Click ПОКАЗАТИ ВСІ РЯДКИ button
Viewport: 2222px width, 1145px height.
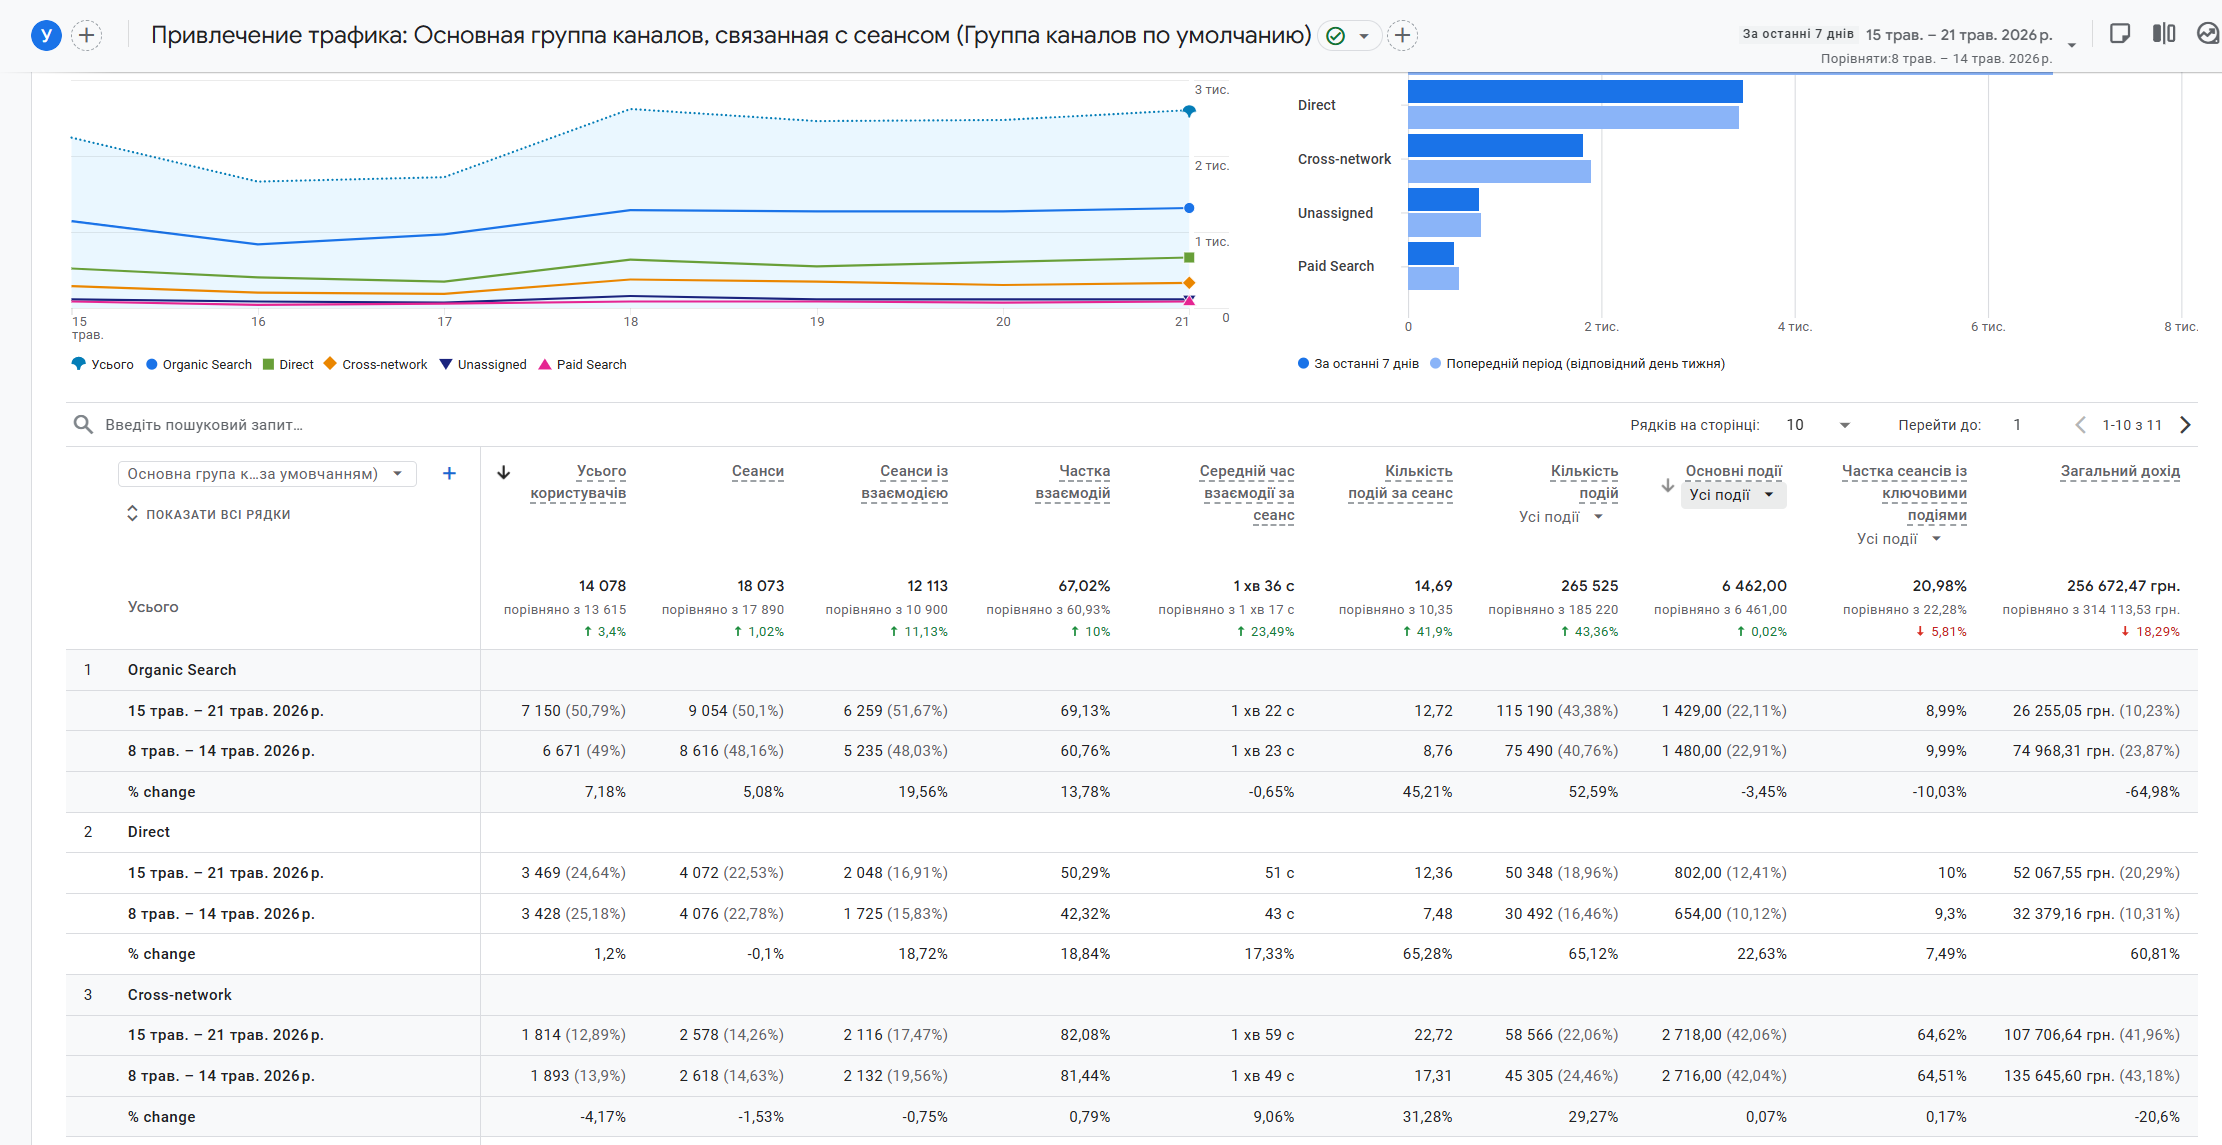coord(208,514)
